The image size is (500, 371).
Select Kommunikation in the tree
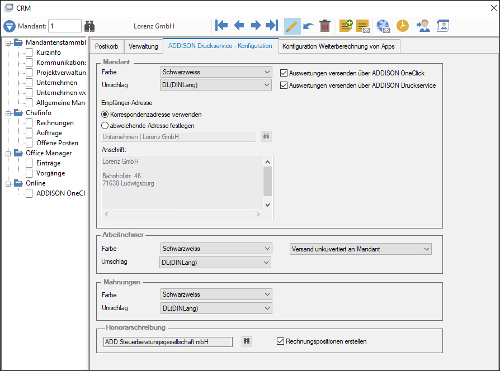tap(61, 62)
